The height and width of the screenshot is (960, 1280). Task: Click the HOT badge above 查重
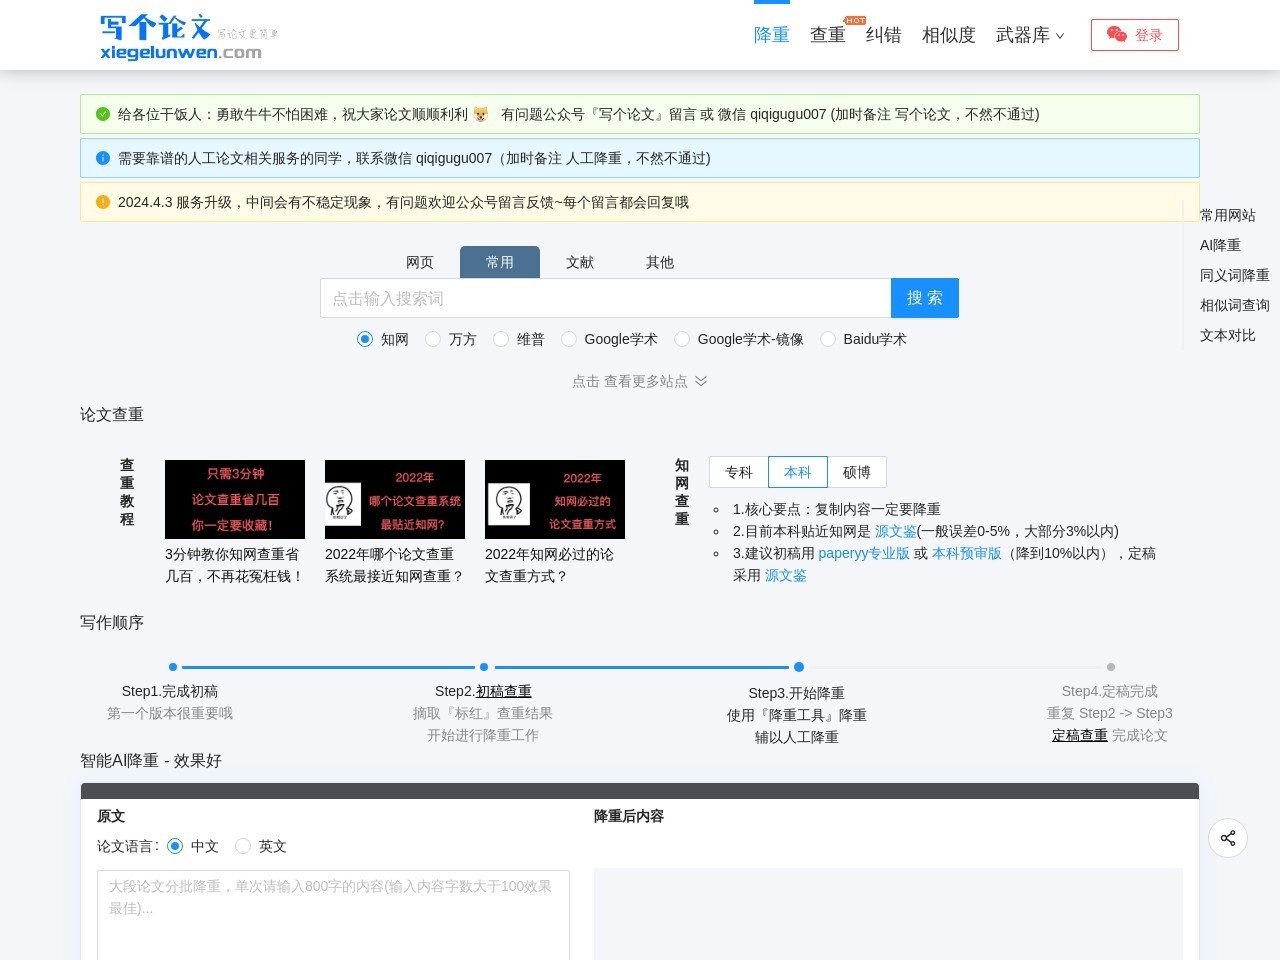click(x=855, y=19)
